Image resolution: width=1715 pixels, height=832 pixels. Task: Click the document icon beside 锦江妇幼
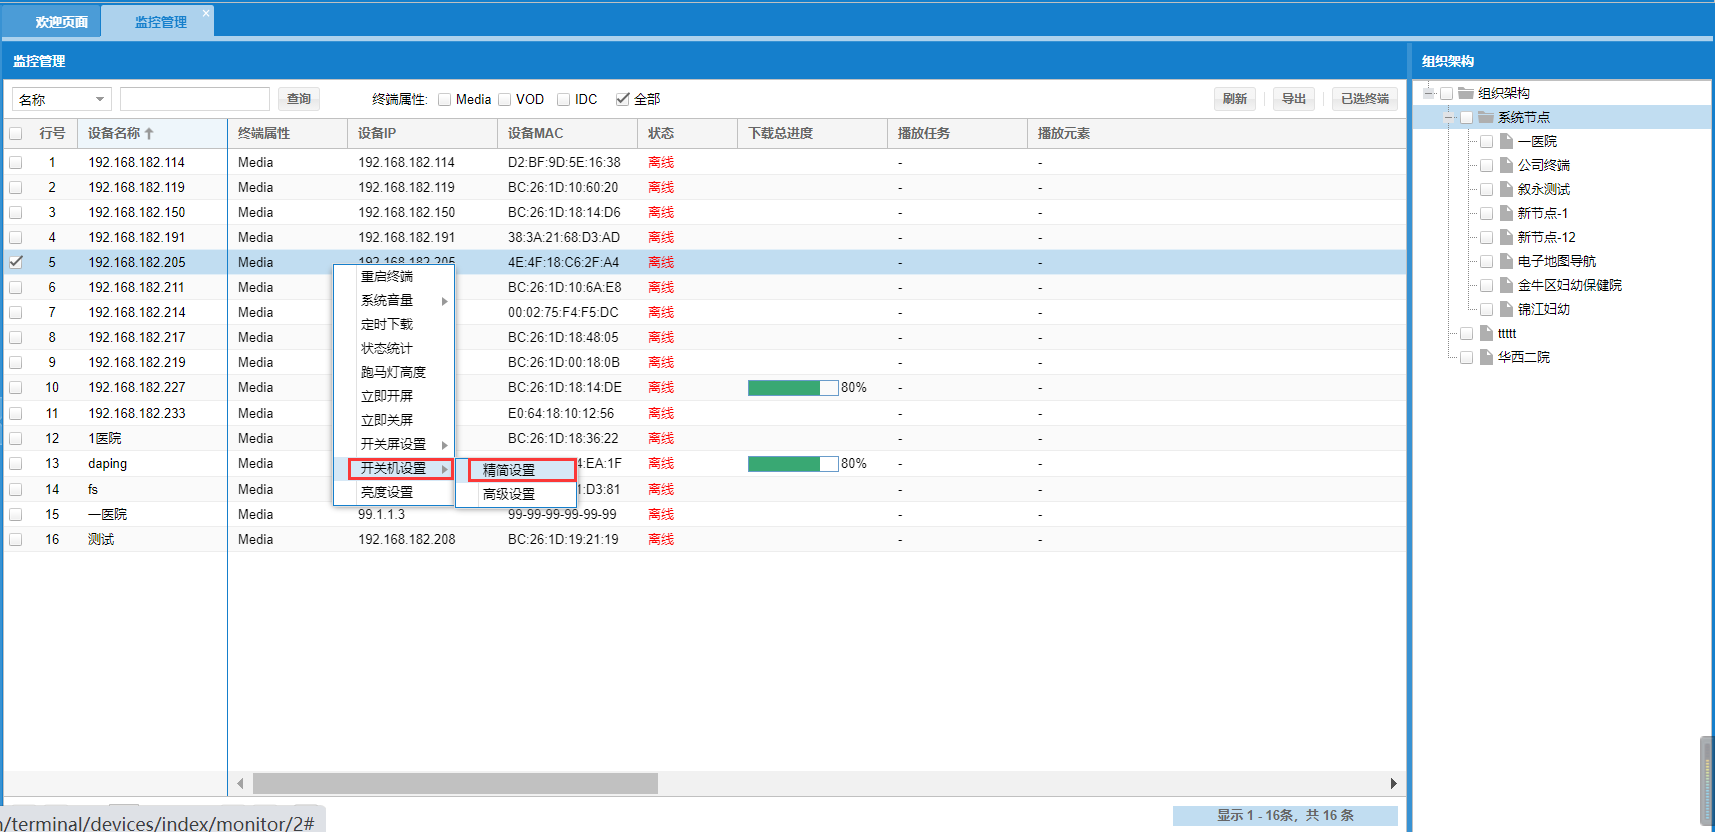(x=1506, y=309)
